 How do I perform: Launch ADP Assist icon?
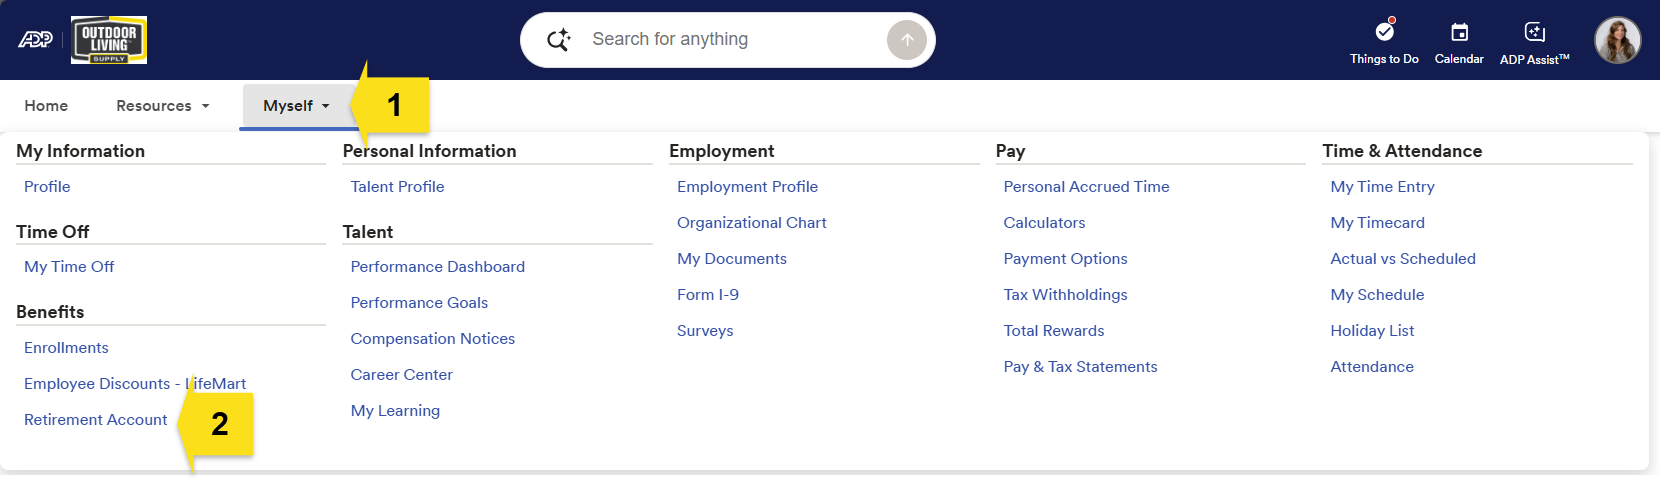[1534, 32]
